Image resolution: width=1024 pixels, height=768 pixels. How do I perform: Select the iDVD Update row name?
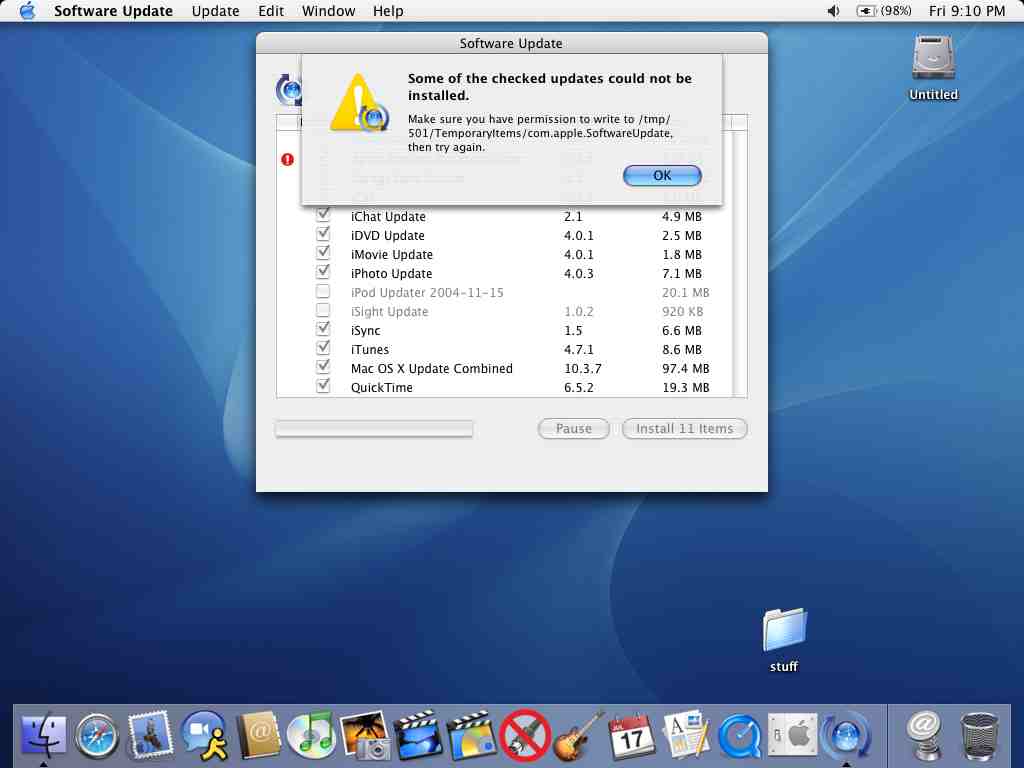click(x=387, y=235)
